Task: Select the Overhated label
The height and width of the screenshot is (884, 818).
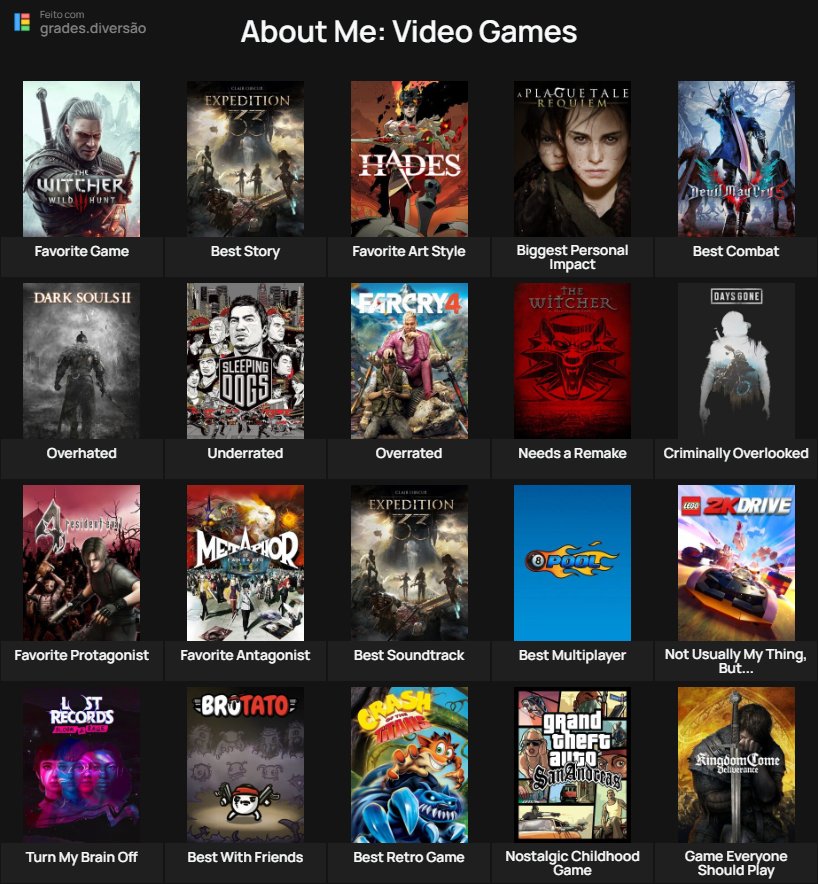Action: pyautogui.click(x=82, y=453)
